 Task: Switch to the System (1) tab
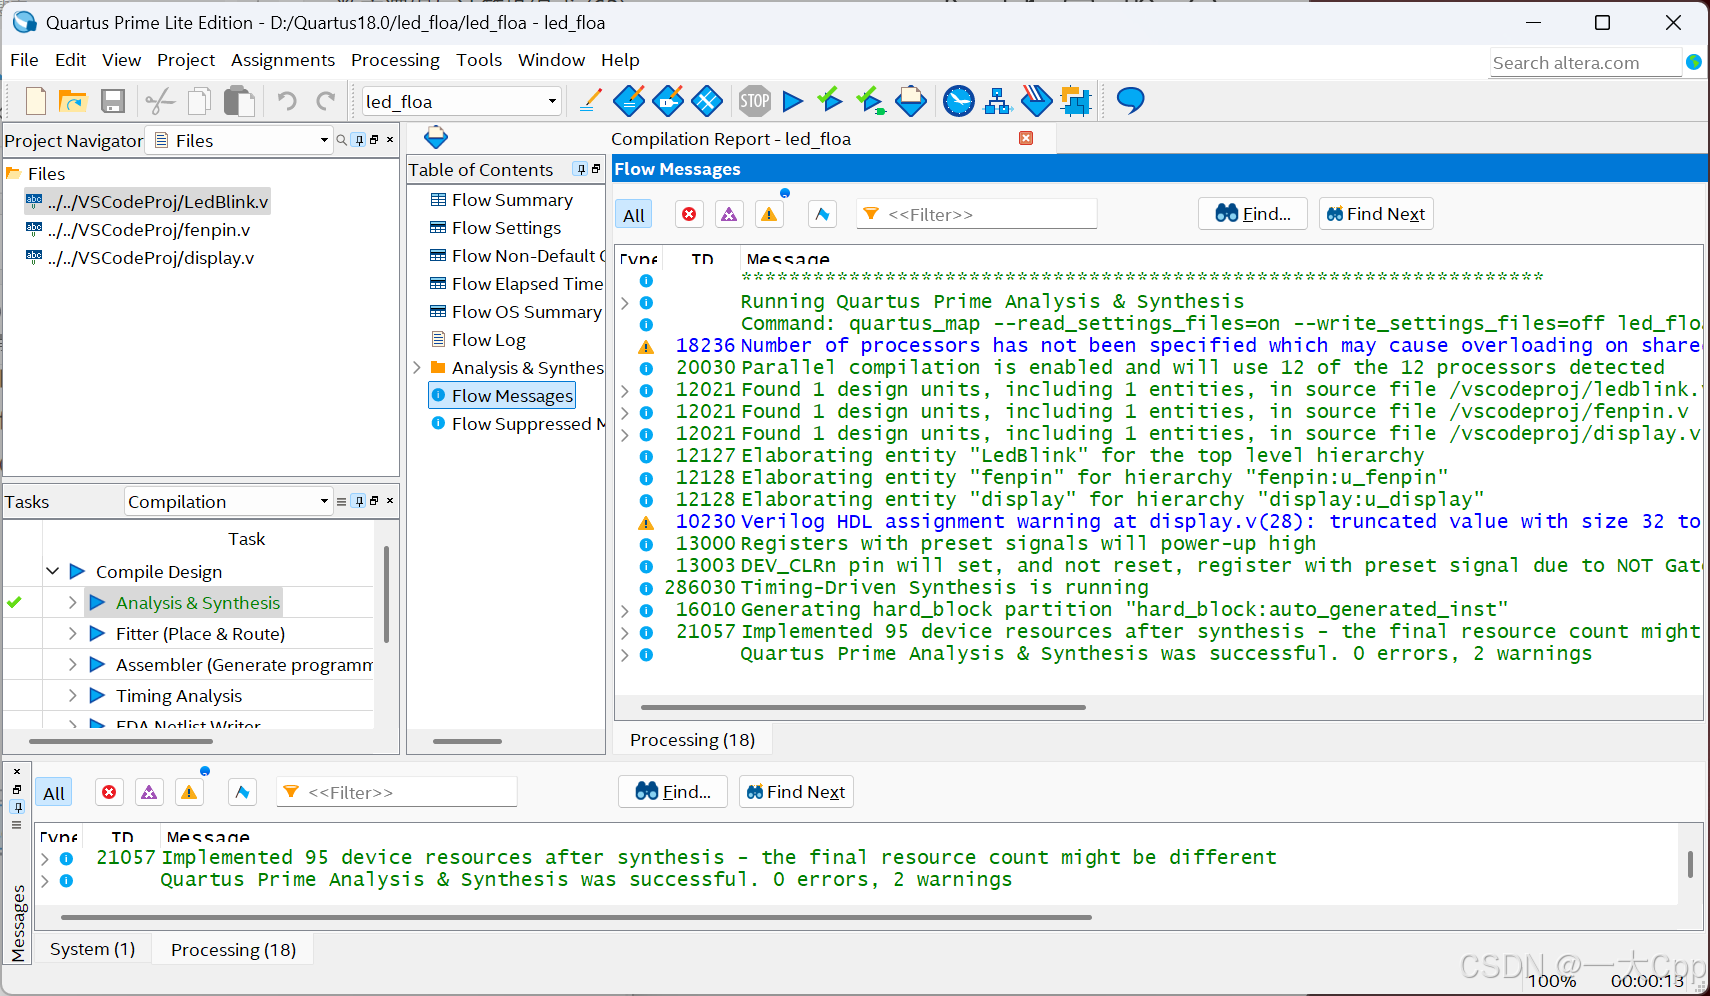(x=93, y=949)
